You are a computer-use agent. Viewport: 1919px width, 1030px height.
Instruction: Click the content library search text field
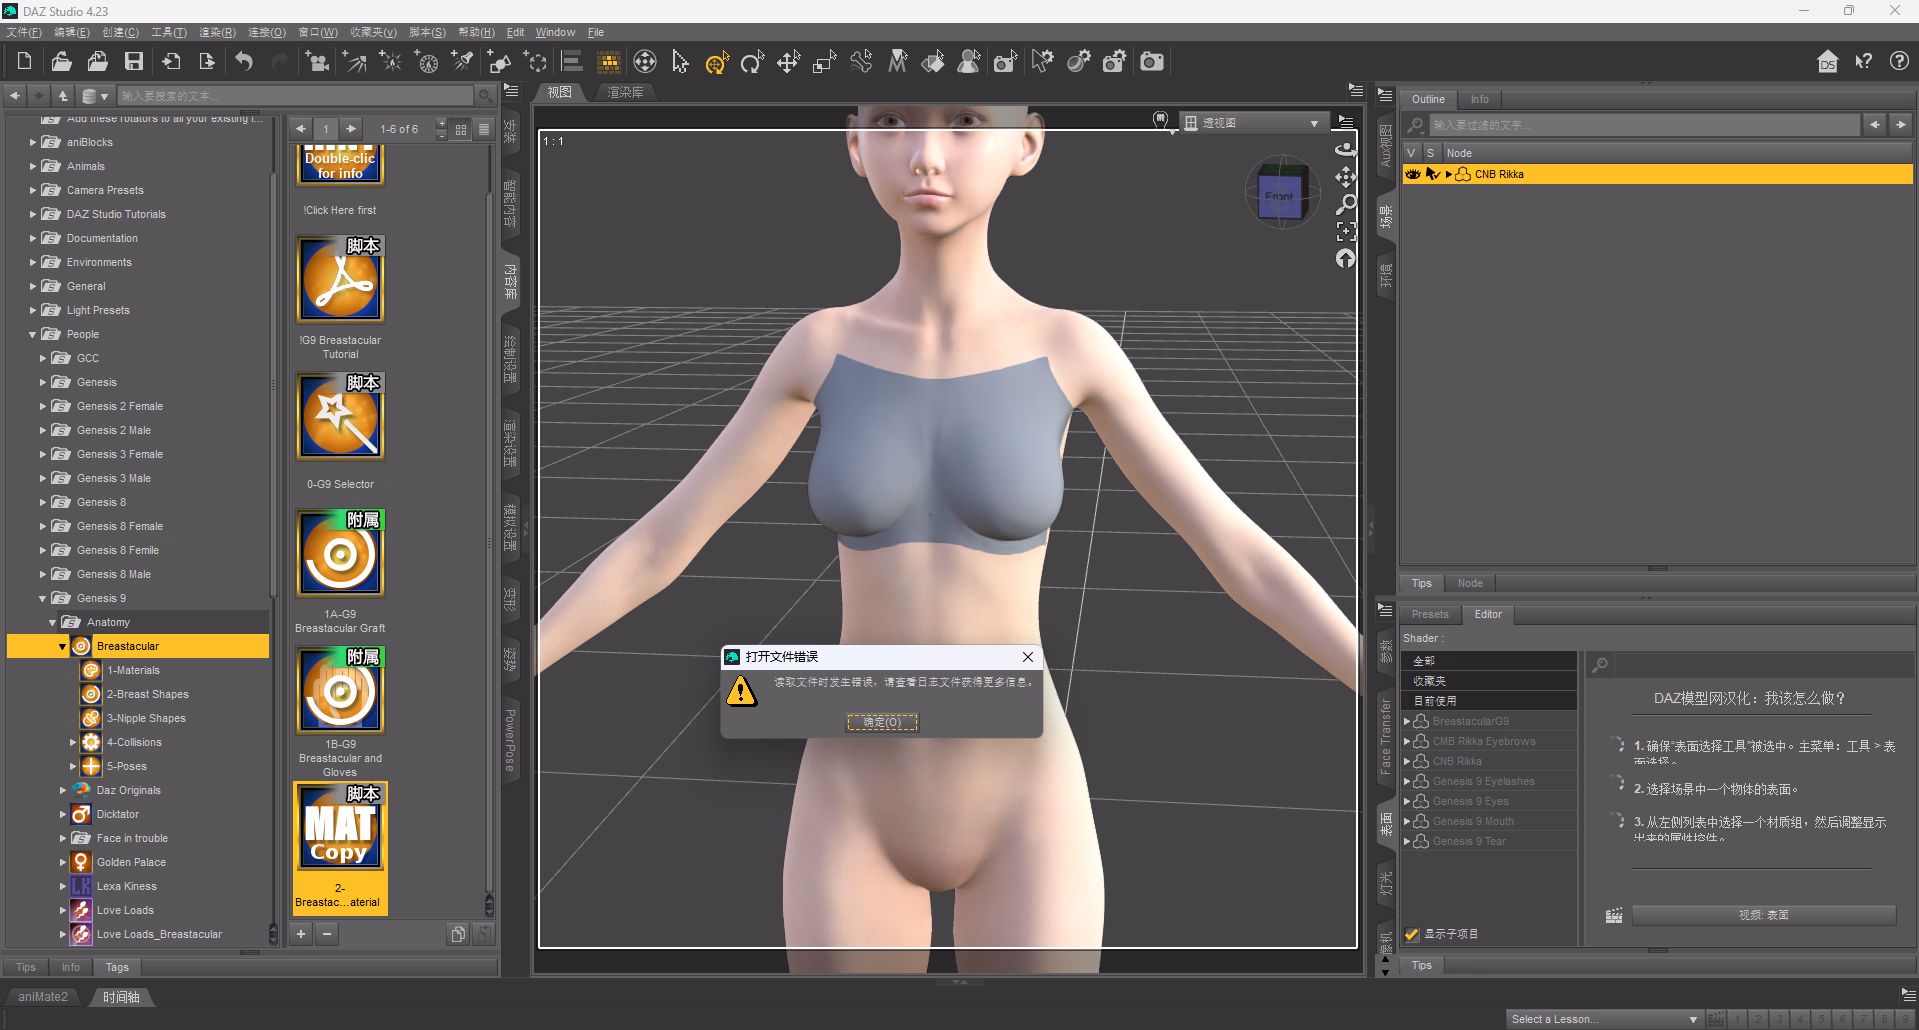coord(295,96)
